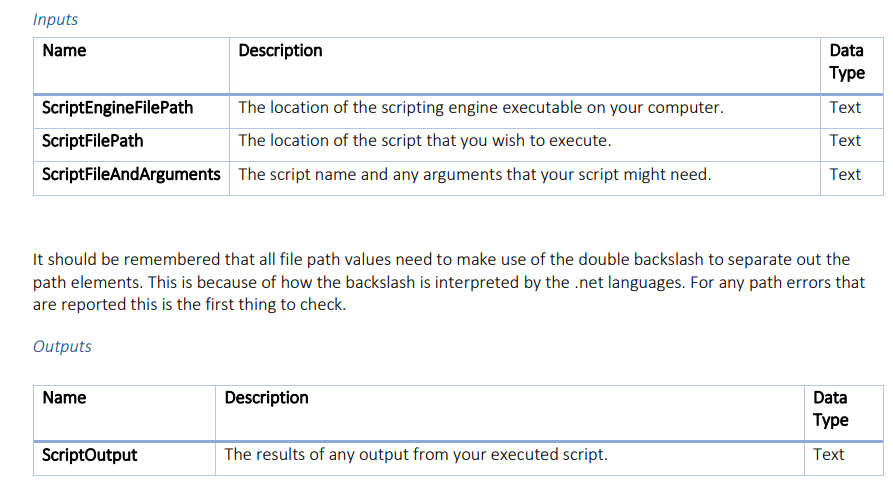Click the Text data type for ScriptEngineFilePath
The image size is (893, 484).
pyautogui.click(x=845, y=108)
